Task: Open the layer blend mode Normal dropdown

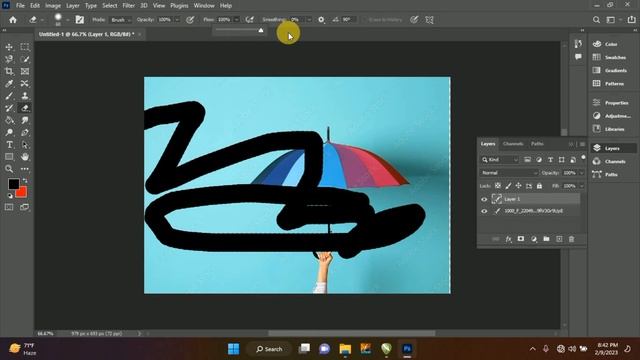Action: (x=509, y=173)
